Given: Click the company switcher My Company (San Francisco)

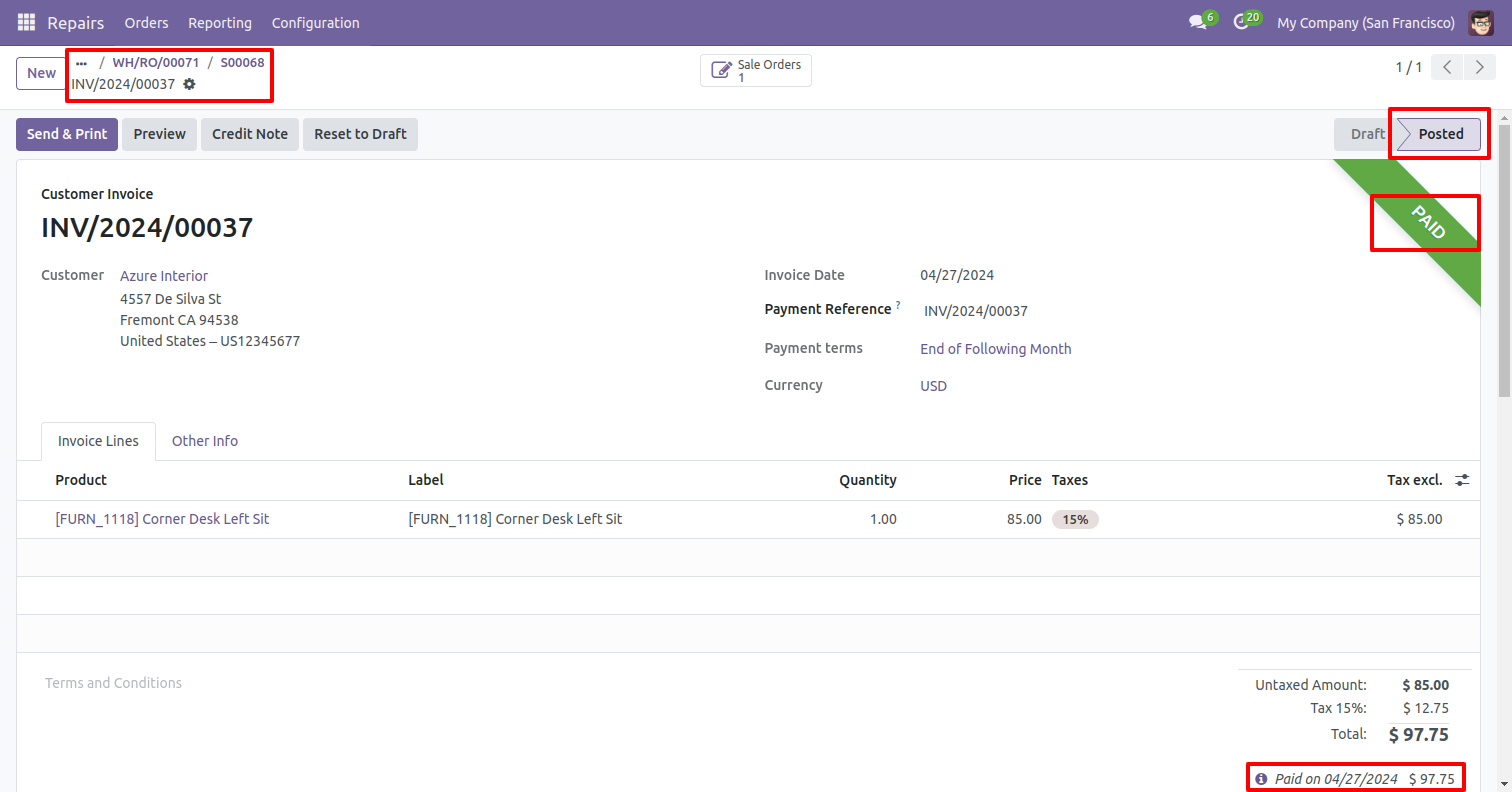Looking at the screenshot, I should tap(1366, 22).
